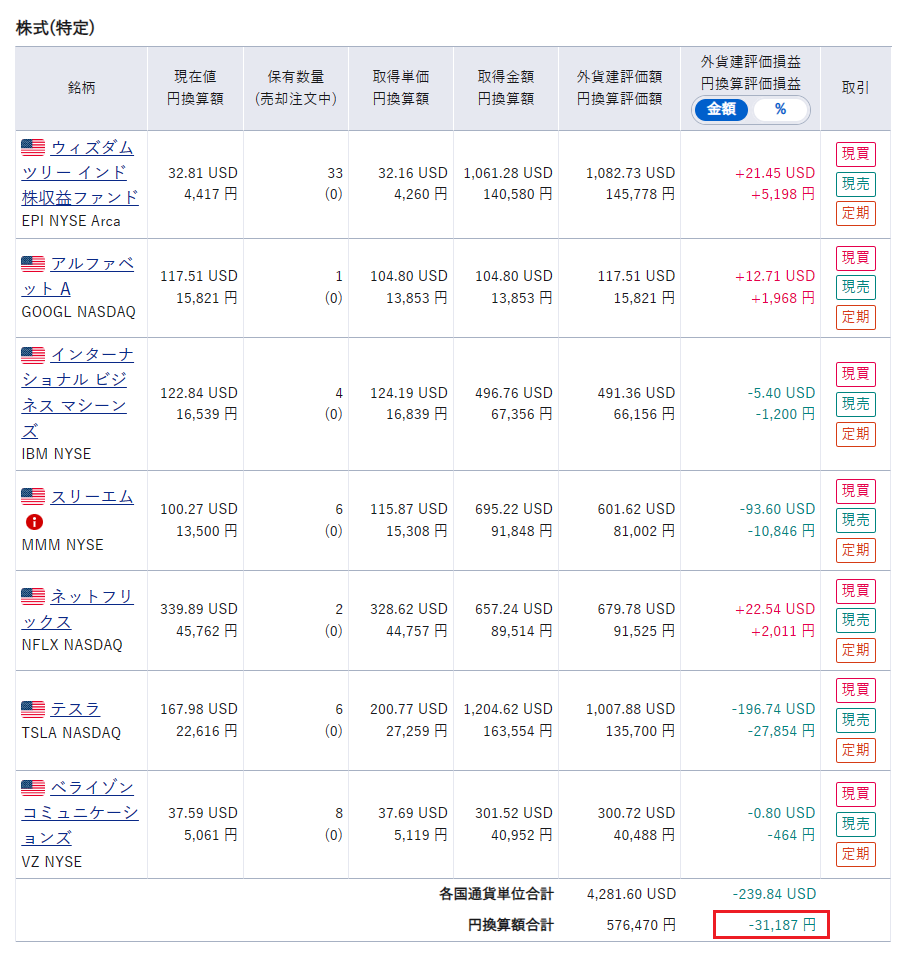Open スリーエム stock link

tap(92, 496)
